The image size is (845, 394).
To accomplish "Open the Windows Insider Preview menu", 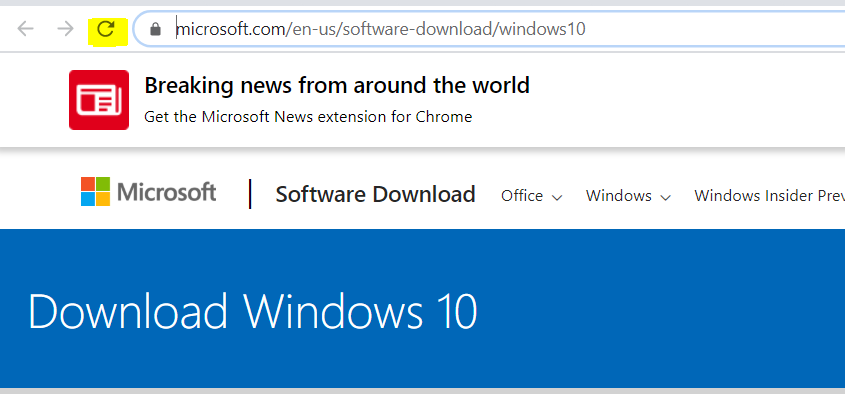I will [x=770, y=196].
